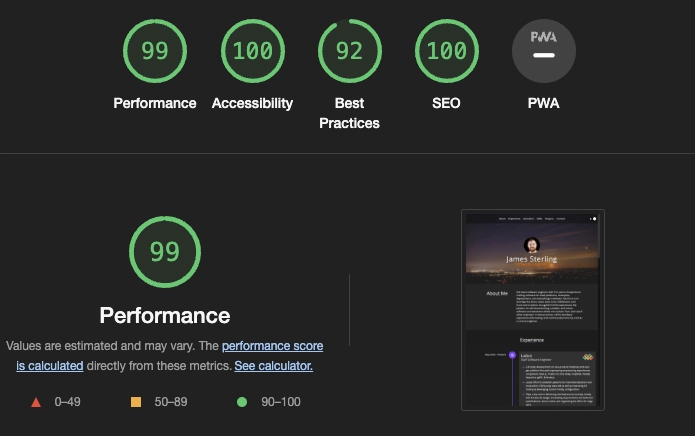This screenshot has width=695, height=436.
Task: Click the final page screenshot thumbnail
Action: pyautogui.click(x=533, y=310)
